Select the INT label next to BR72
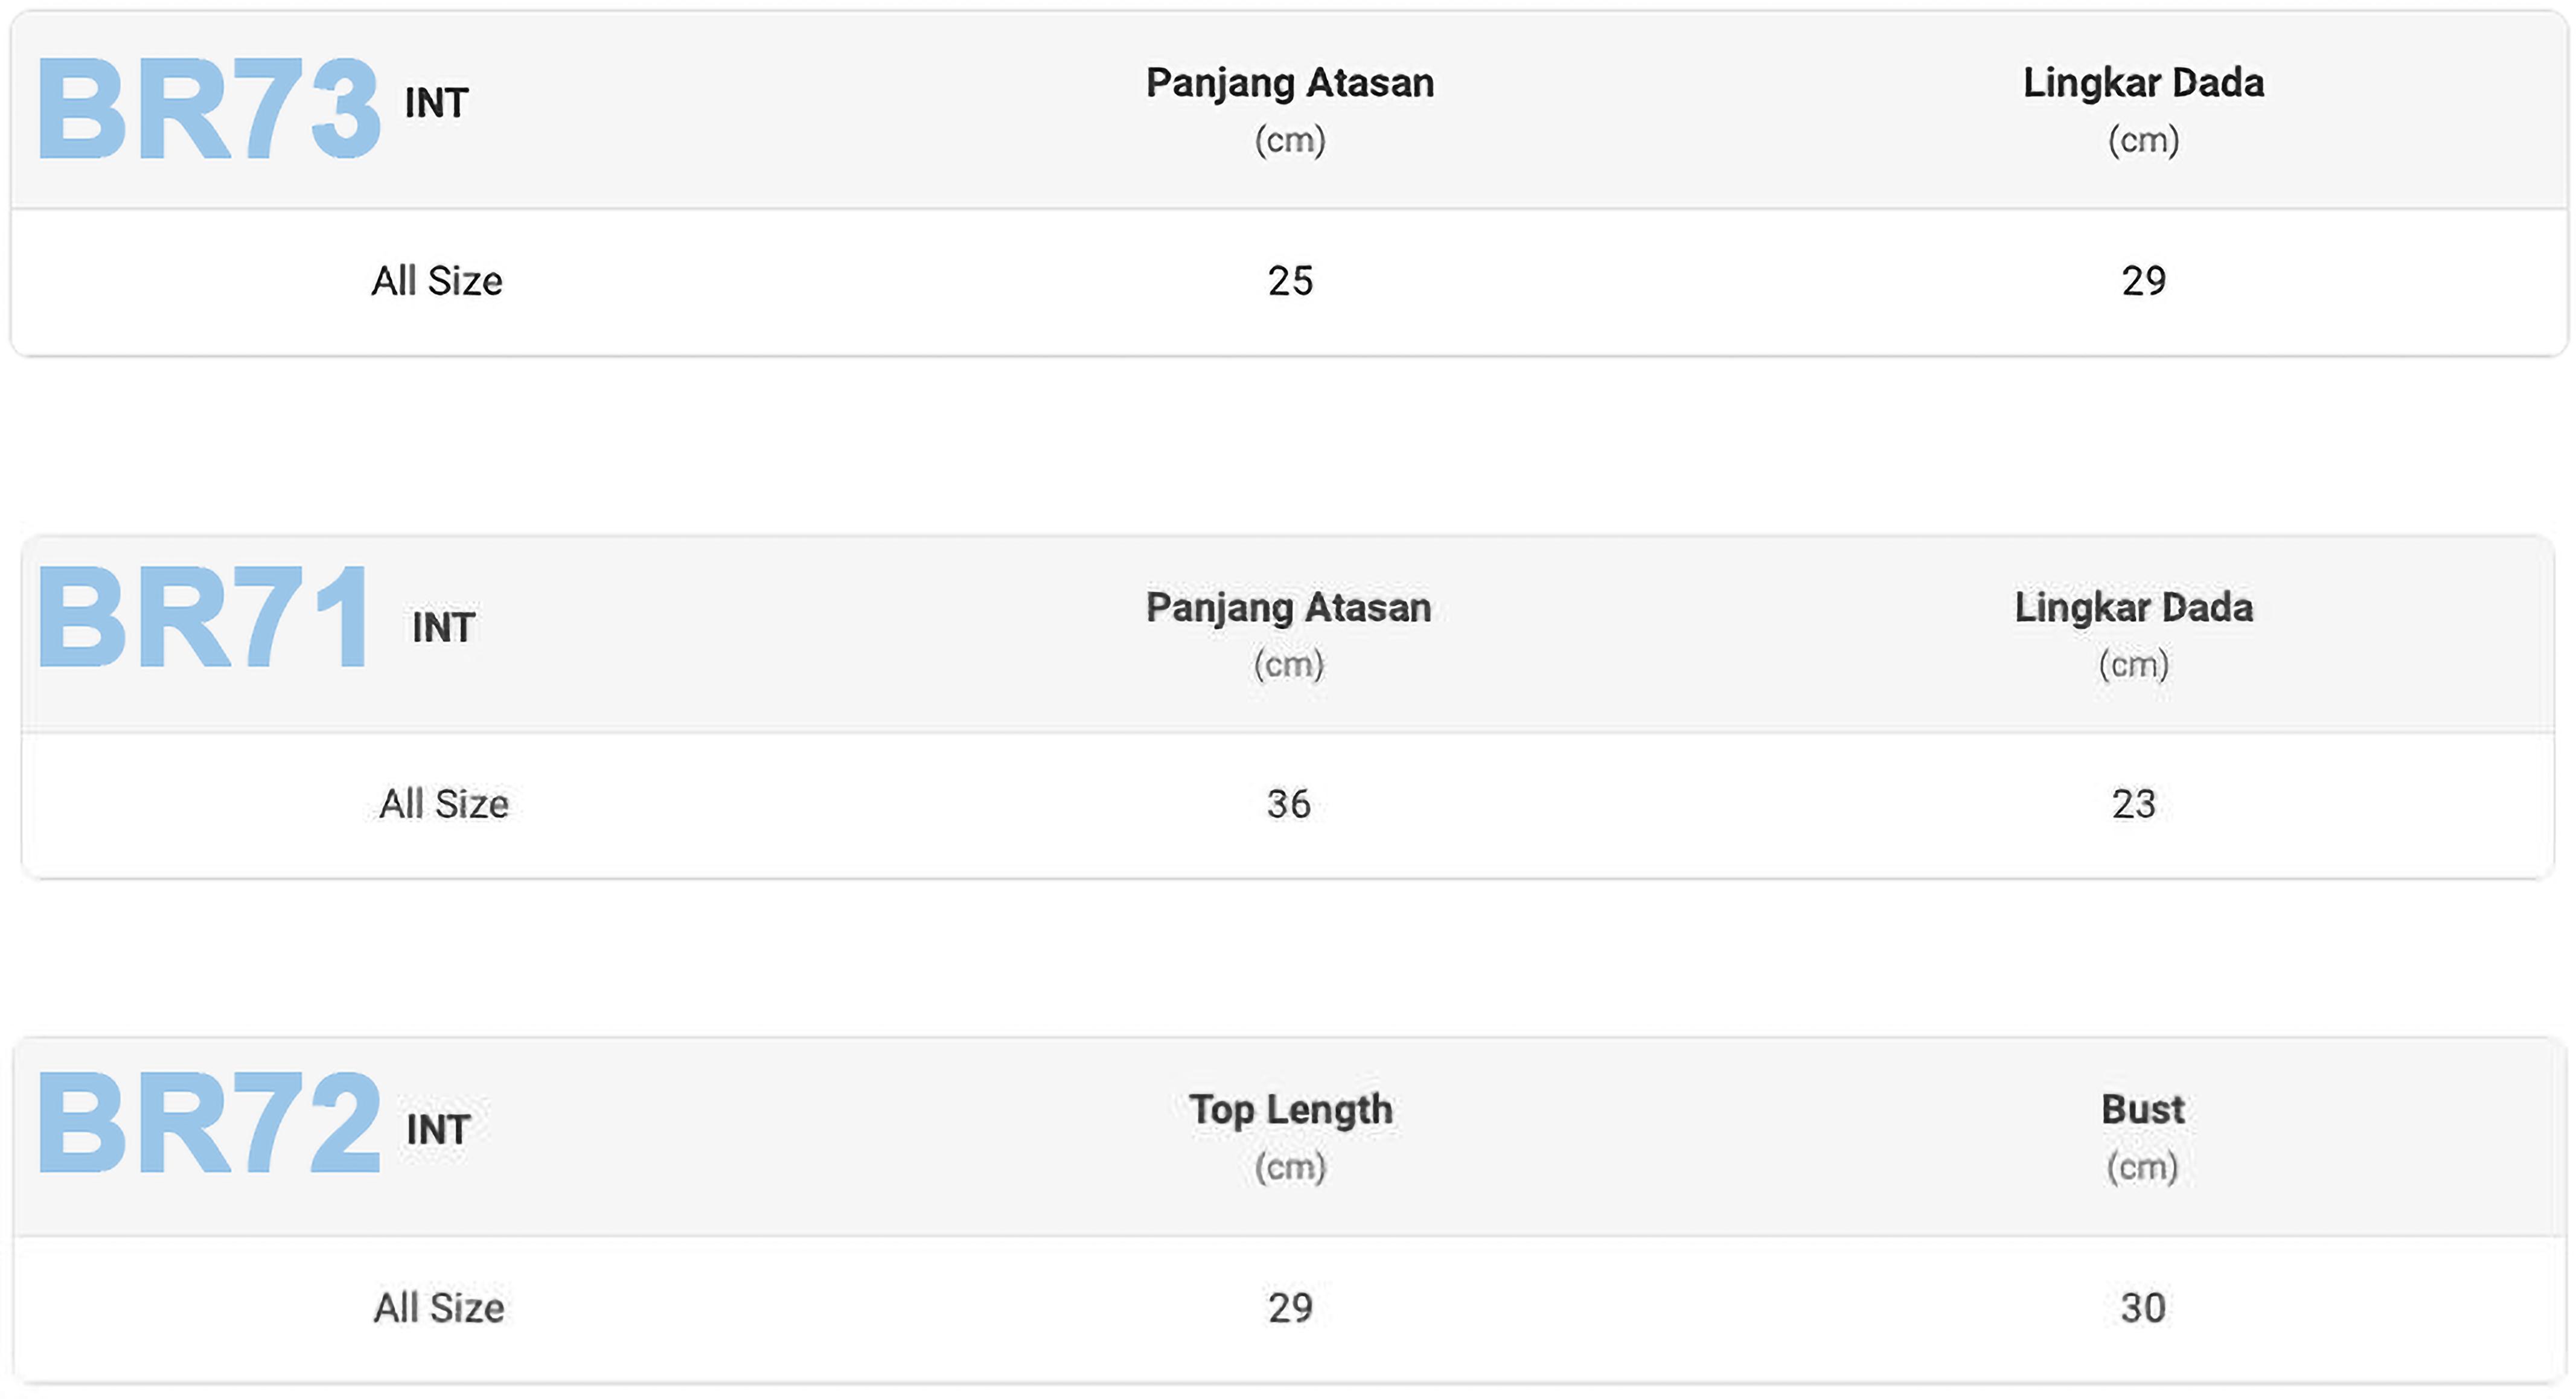Image resolution: width=2576 pixels, height=1399 pixels. [x=438, y=1130]
